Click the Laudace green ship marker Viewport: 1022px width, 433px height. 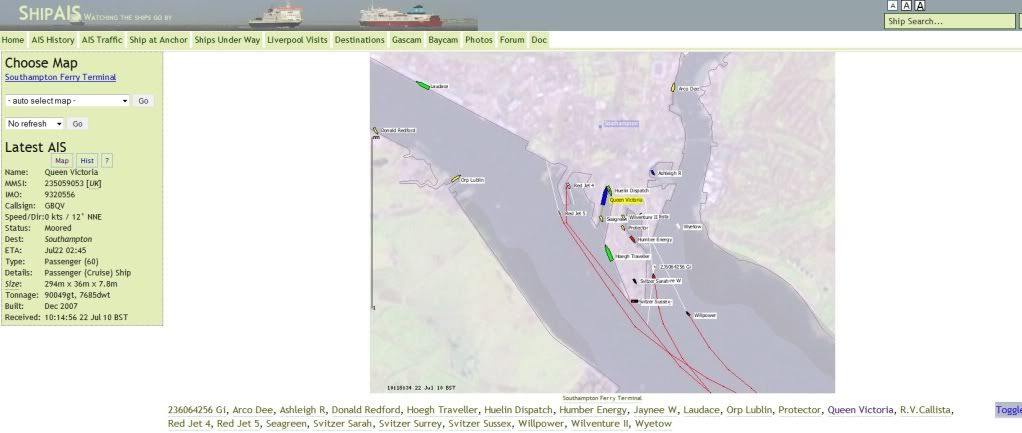[423, 85]
